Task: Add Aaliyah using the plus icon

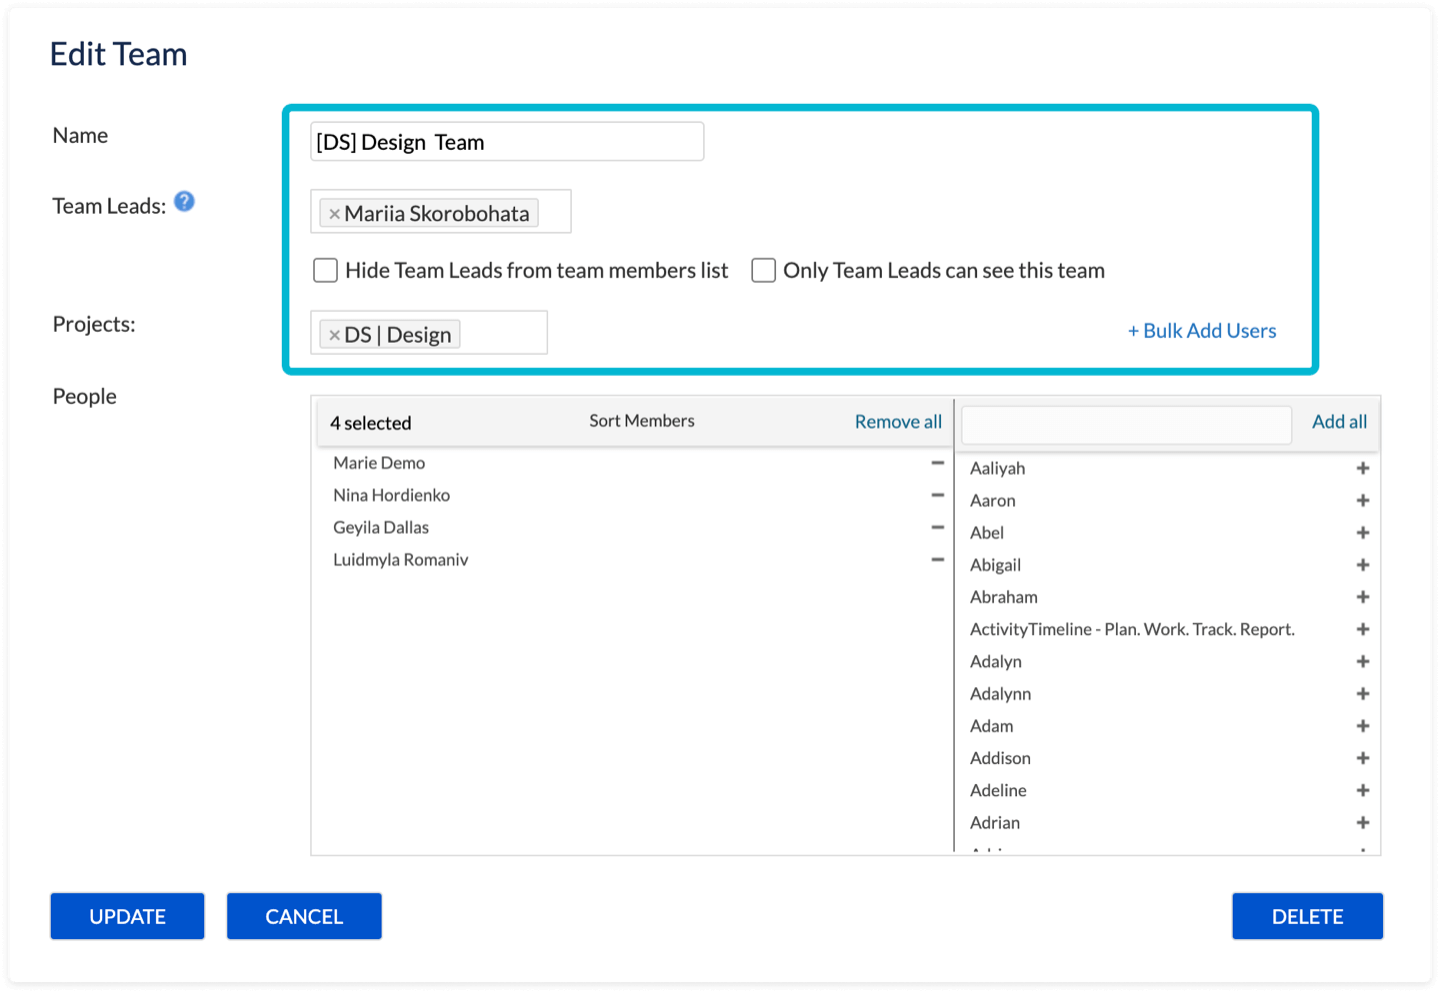Action: click(x=1362, y=468)
